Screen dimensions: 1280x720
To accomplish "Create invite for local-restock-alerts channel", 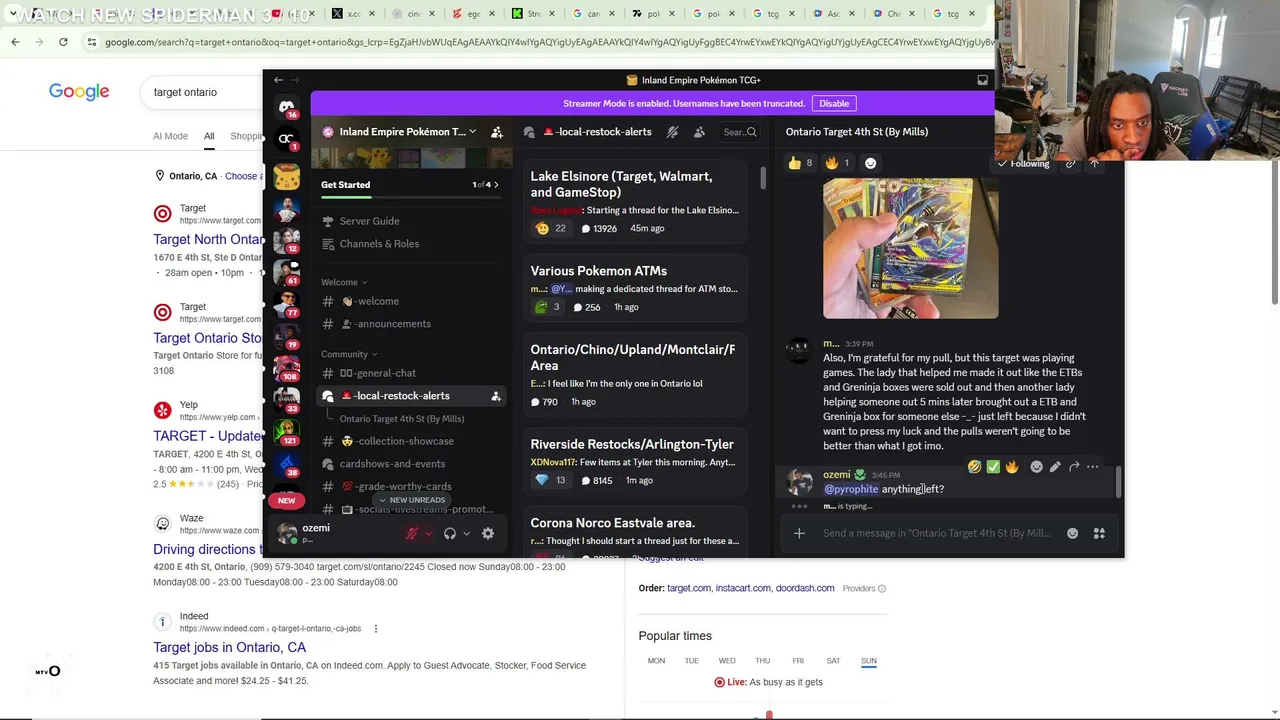I will (x=496, y=396).
